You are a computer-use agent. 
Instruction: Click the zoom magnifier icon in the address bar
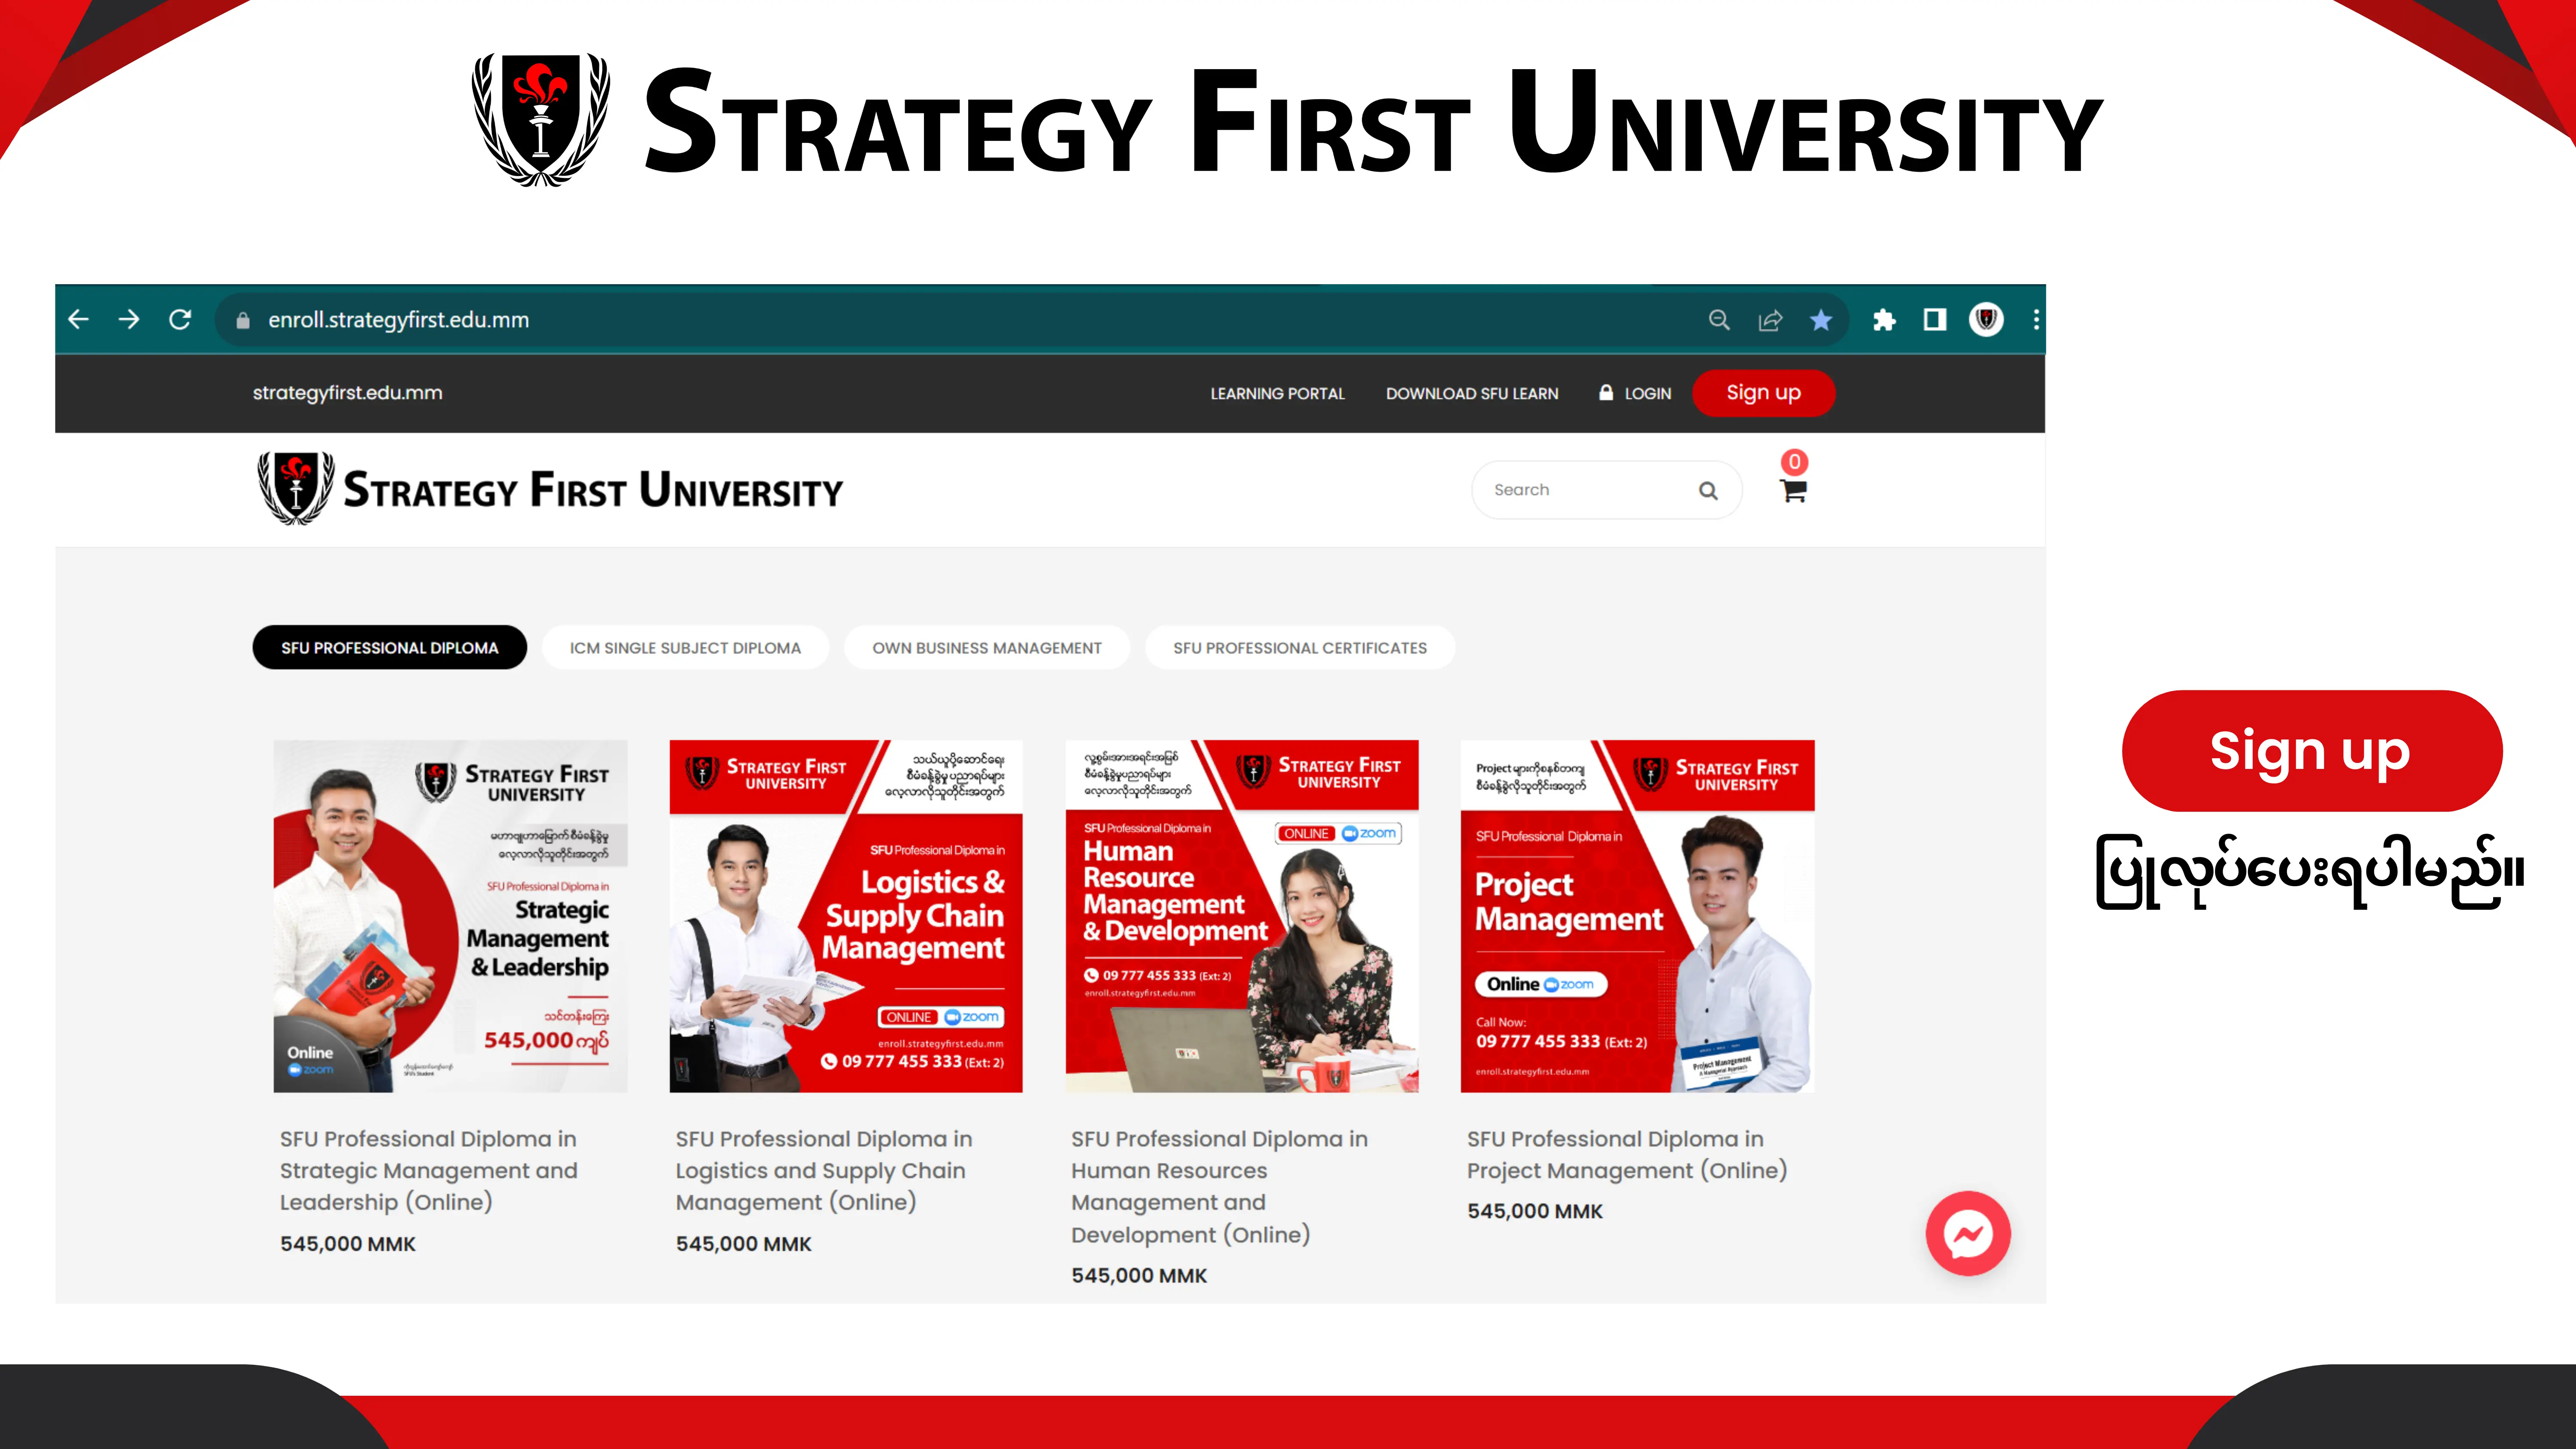click(x=1719, y=320)
